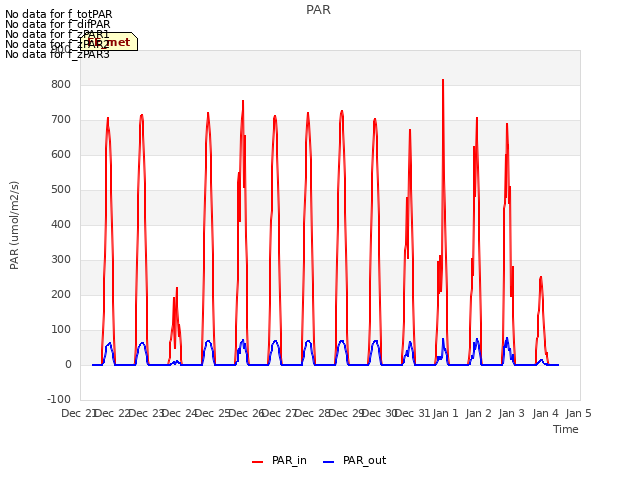This screenshot has width=640, height=480.
Task: Click the 'No data for f_zPAR3' message
Action: click(x=58, y=54)
